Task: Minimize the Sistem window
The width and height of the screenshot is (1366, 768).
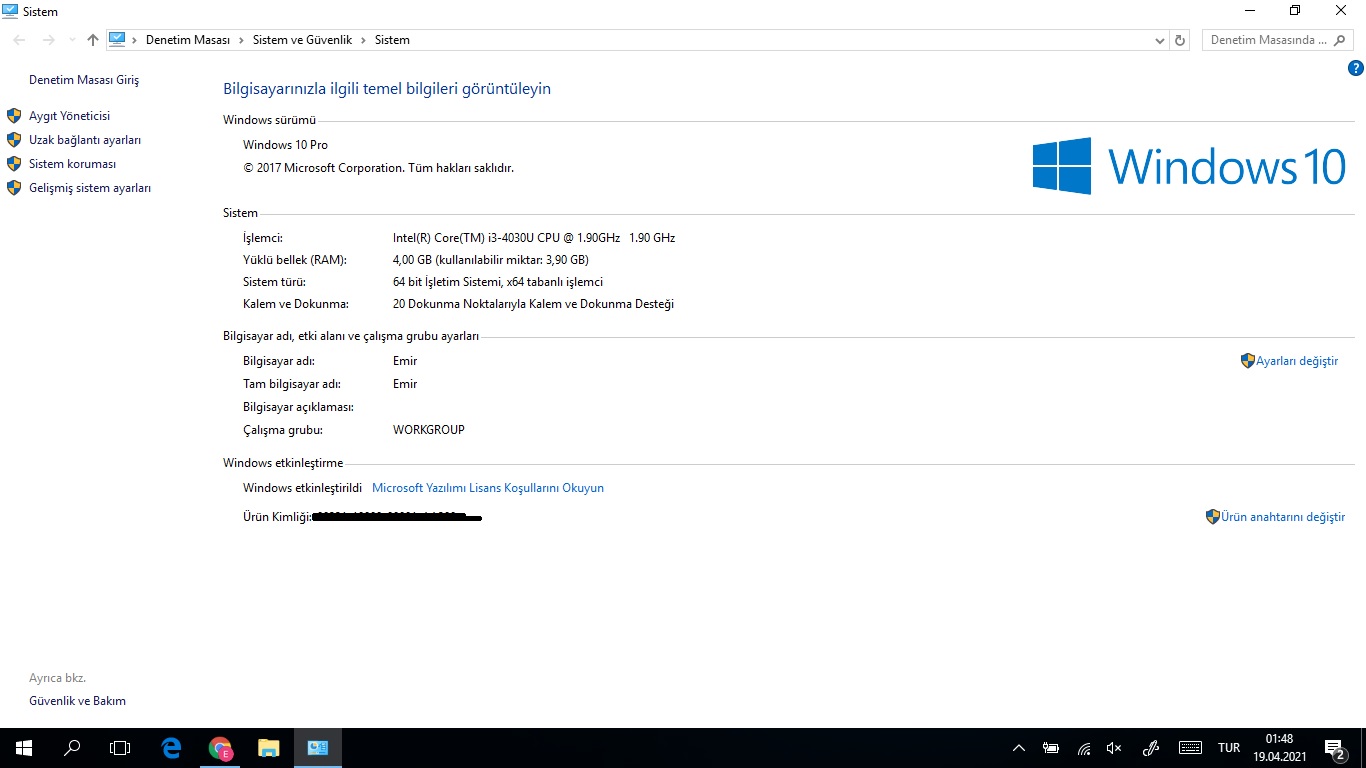Action: [x=1250, y=11]
